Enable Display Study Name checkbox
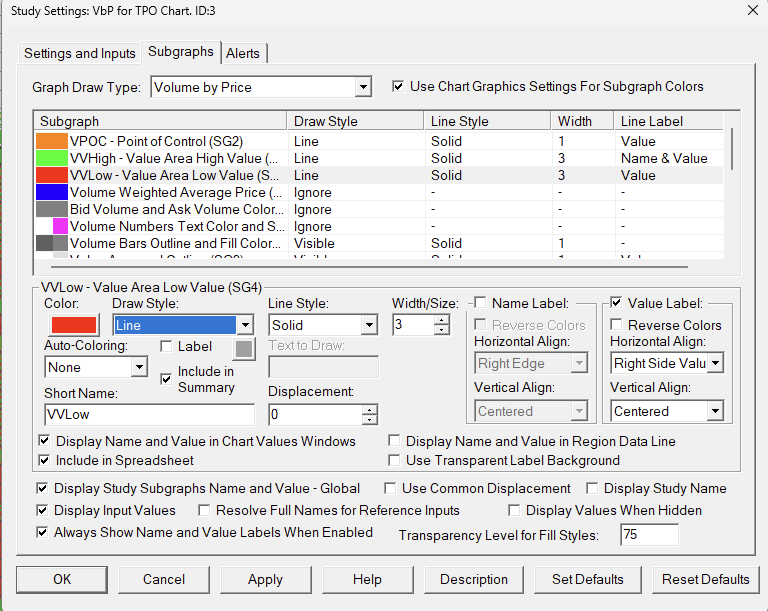Viewport: 768px width, 611px height. 592,488
